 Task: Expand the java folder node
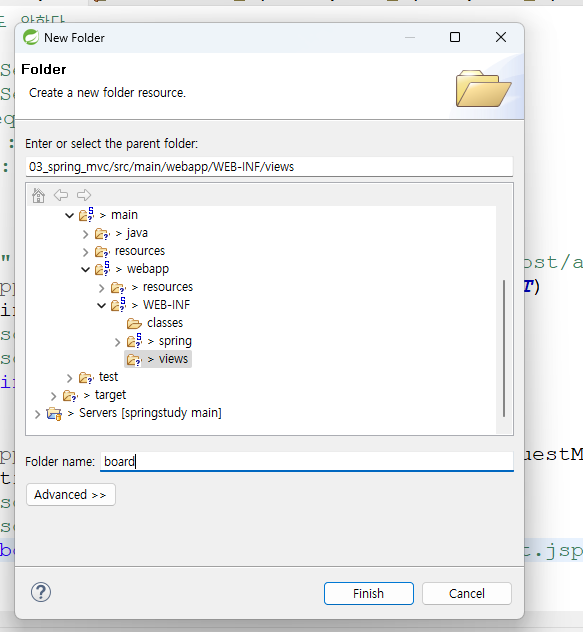pyautogui.click(x=85, y=234)
